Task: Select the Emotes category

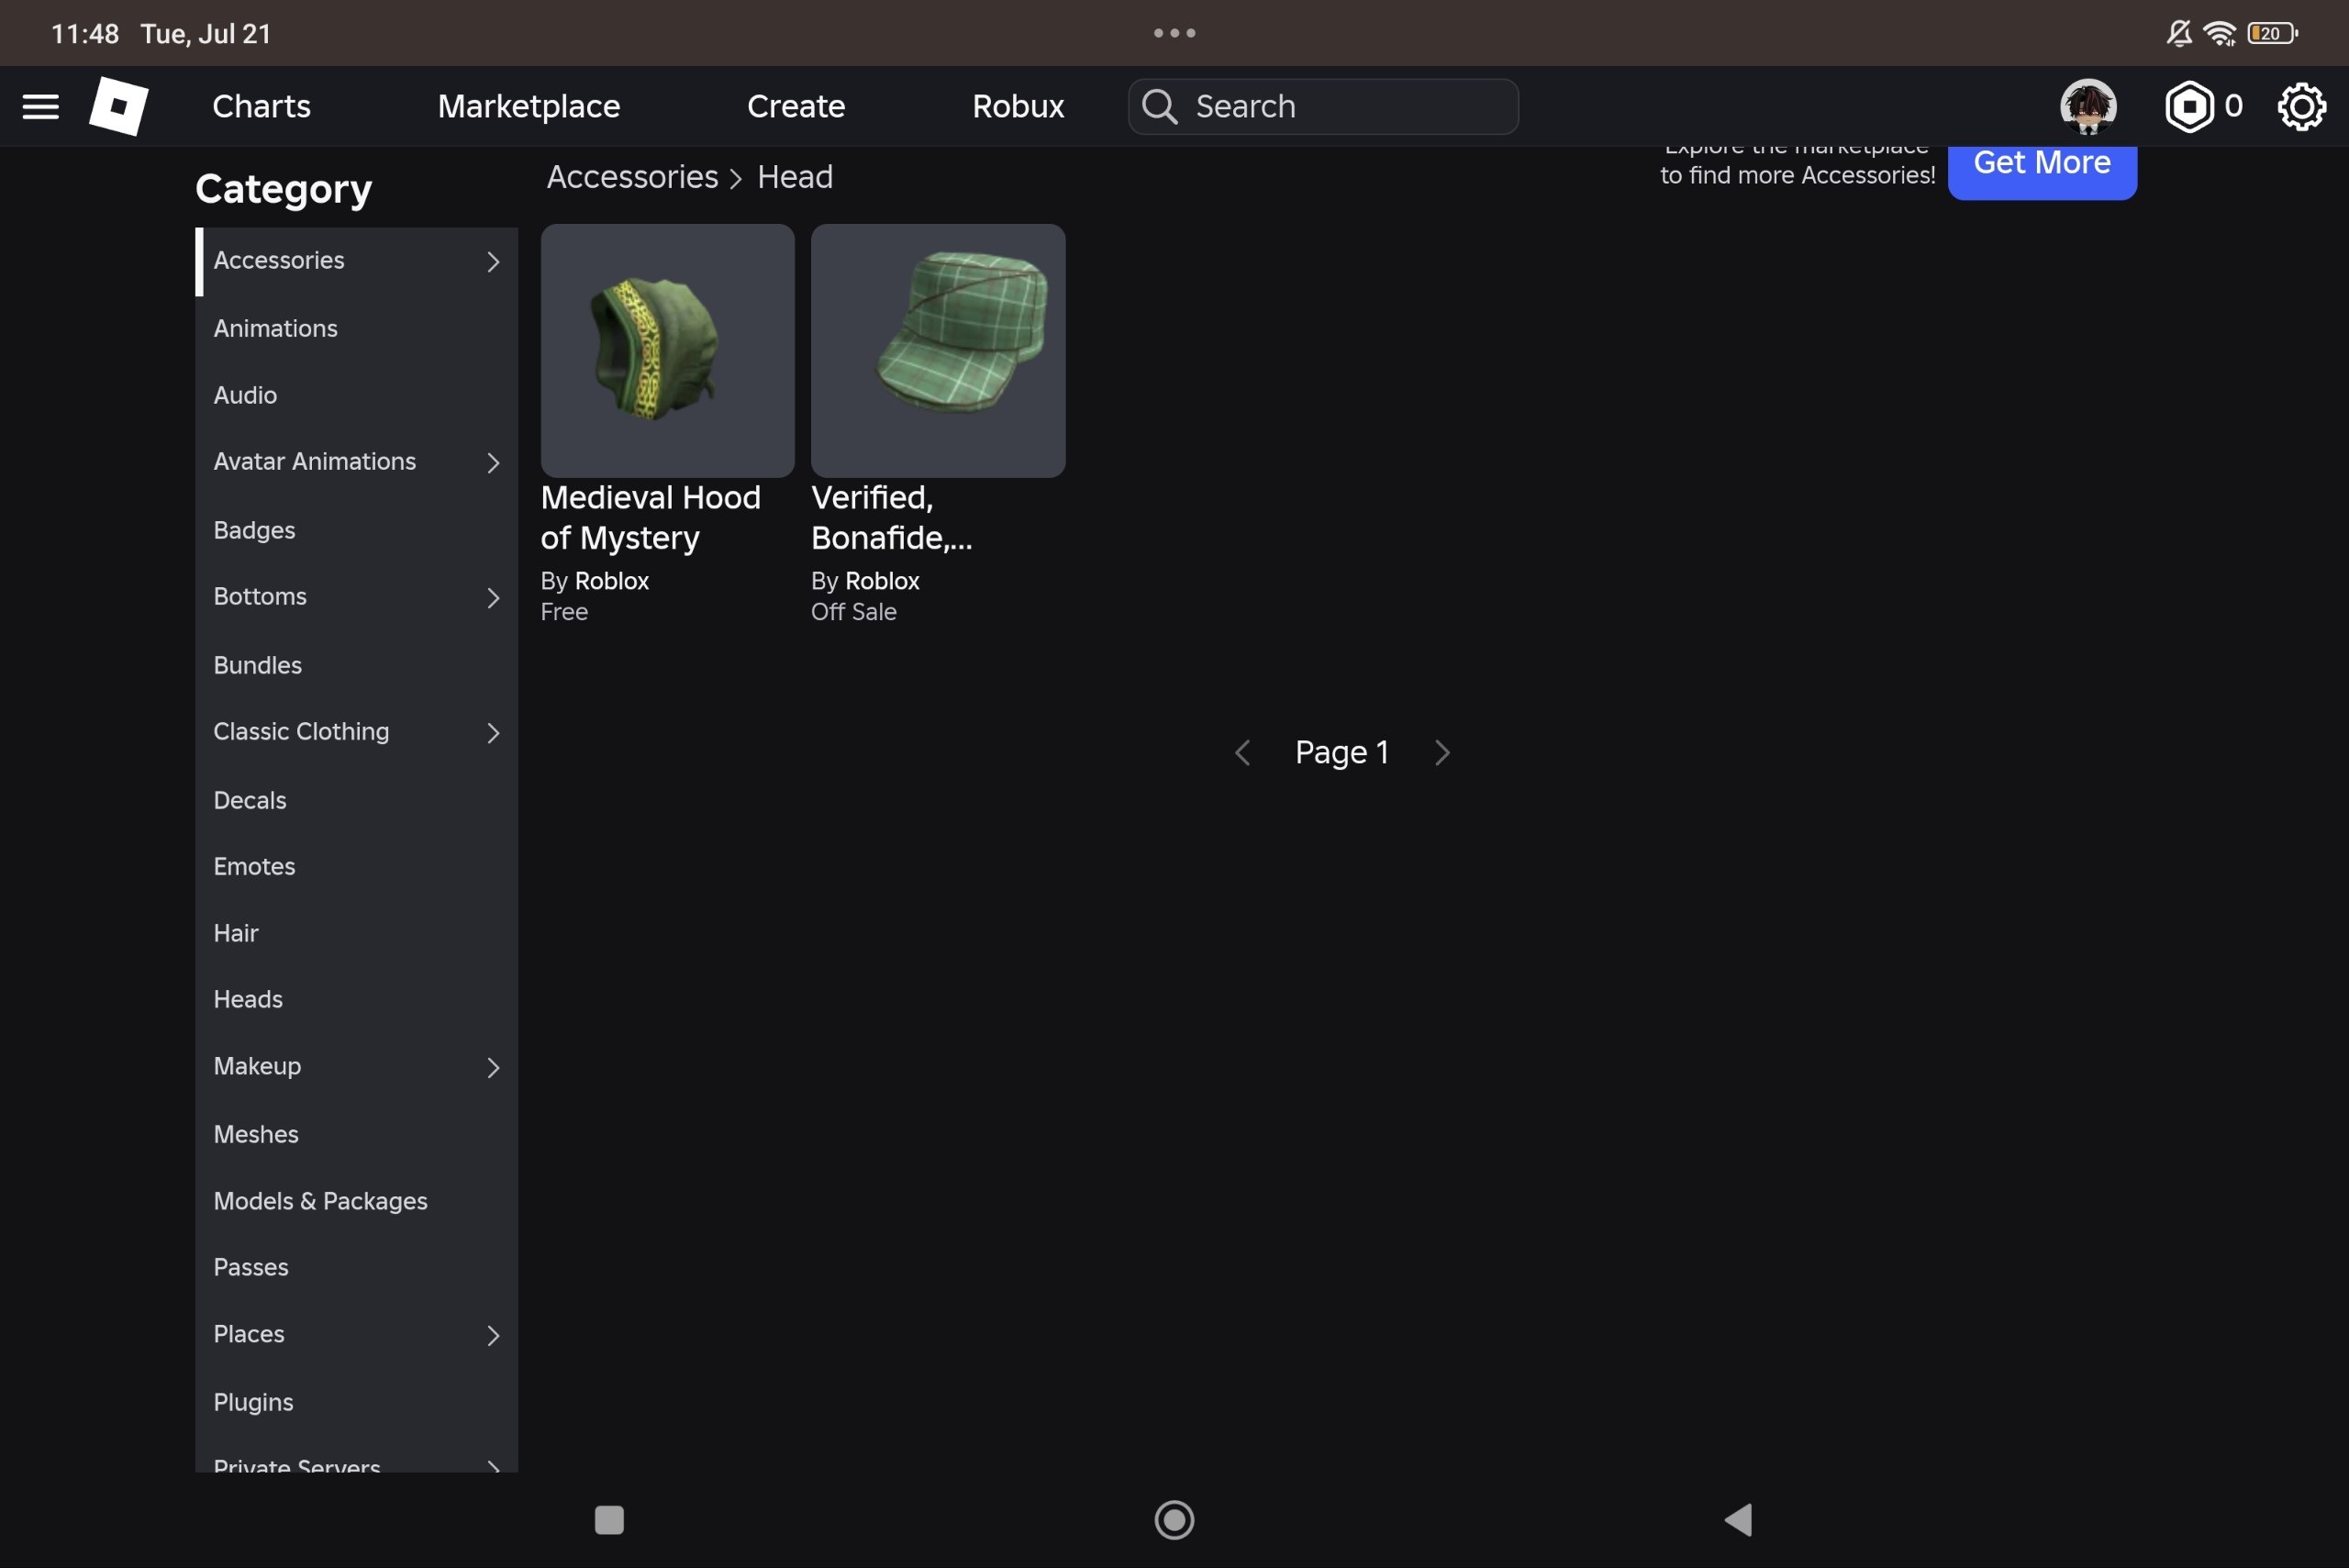Action: (x=356, y=866)
